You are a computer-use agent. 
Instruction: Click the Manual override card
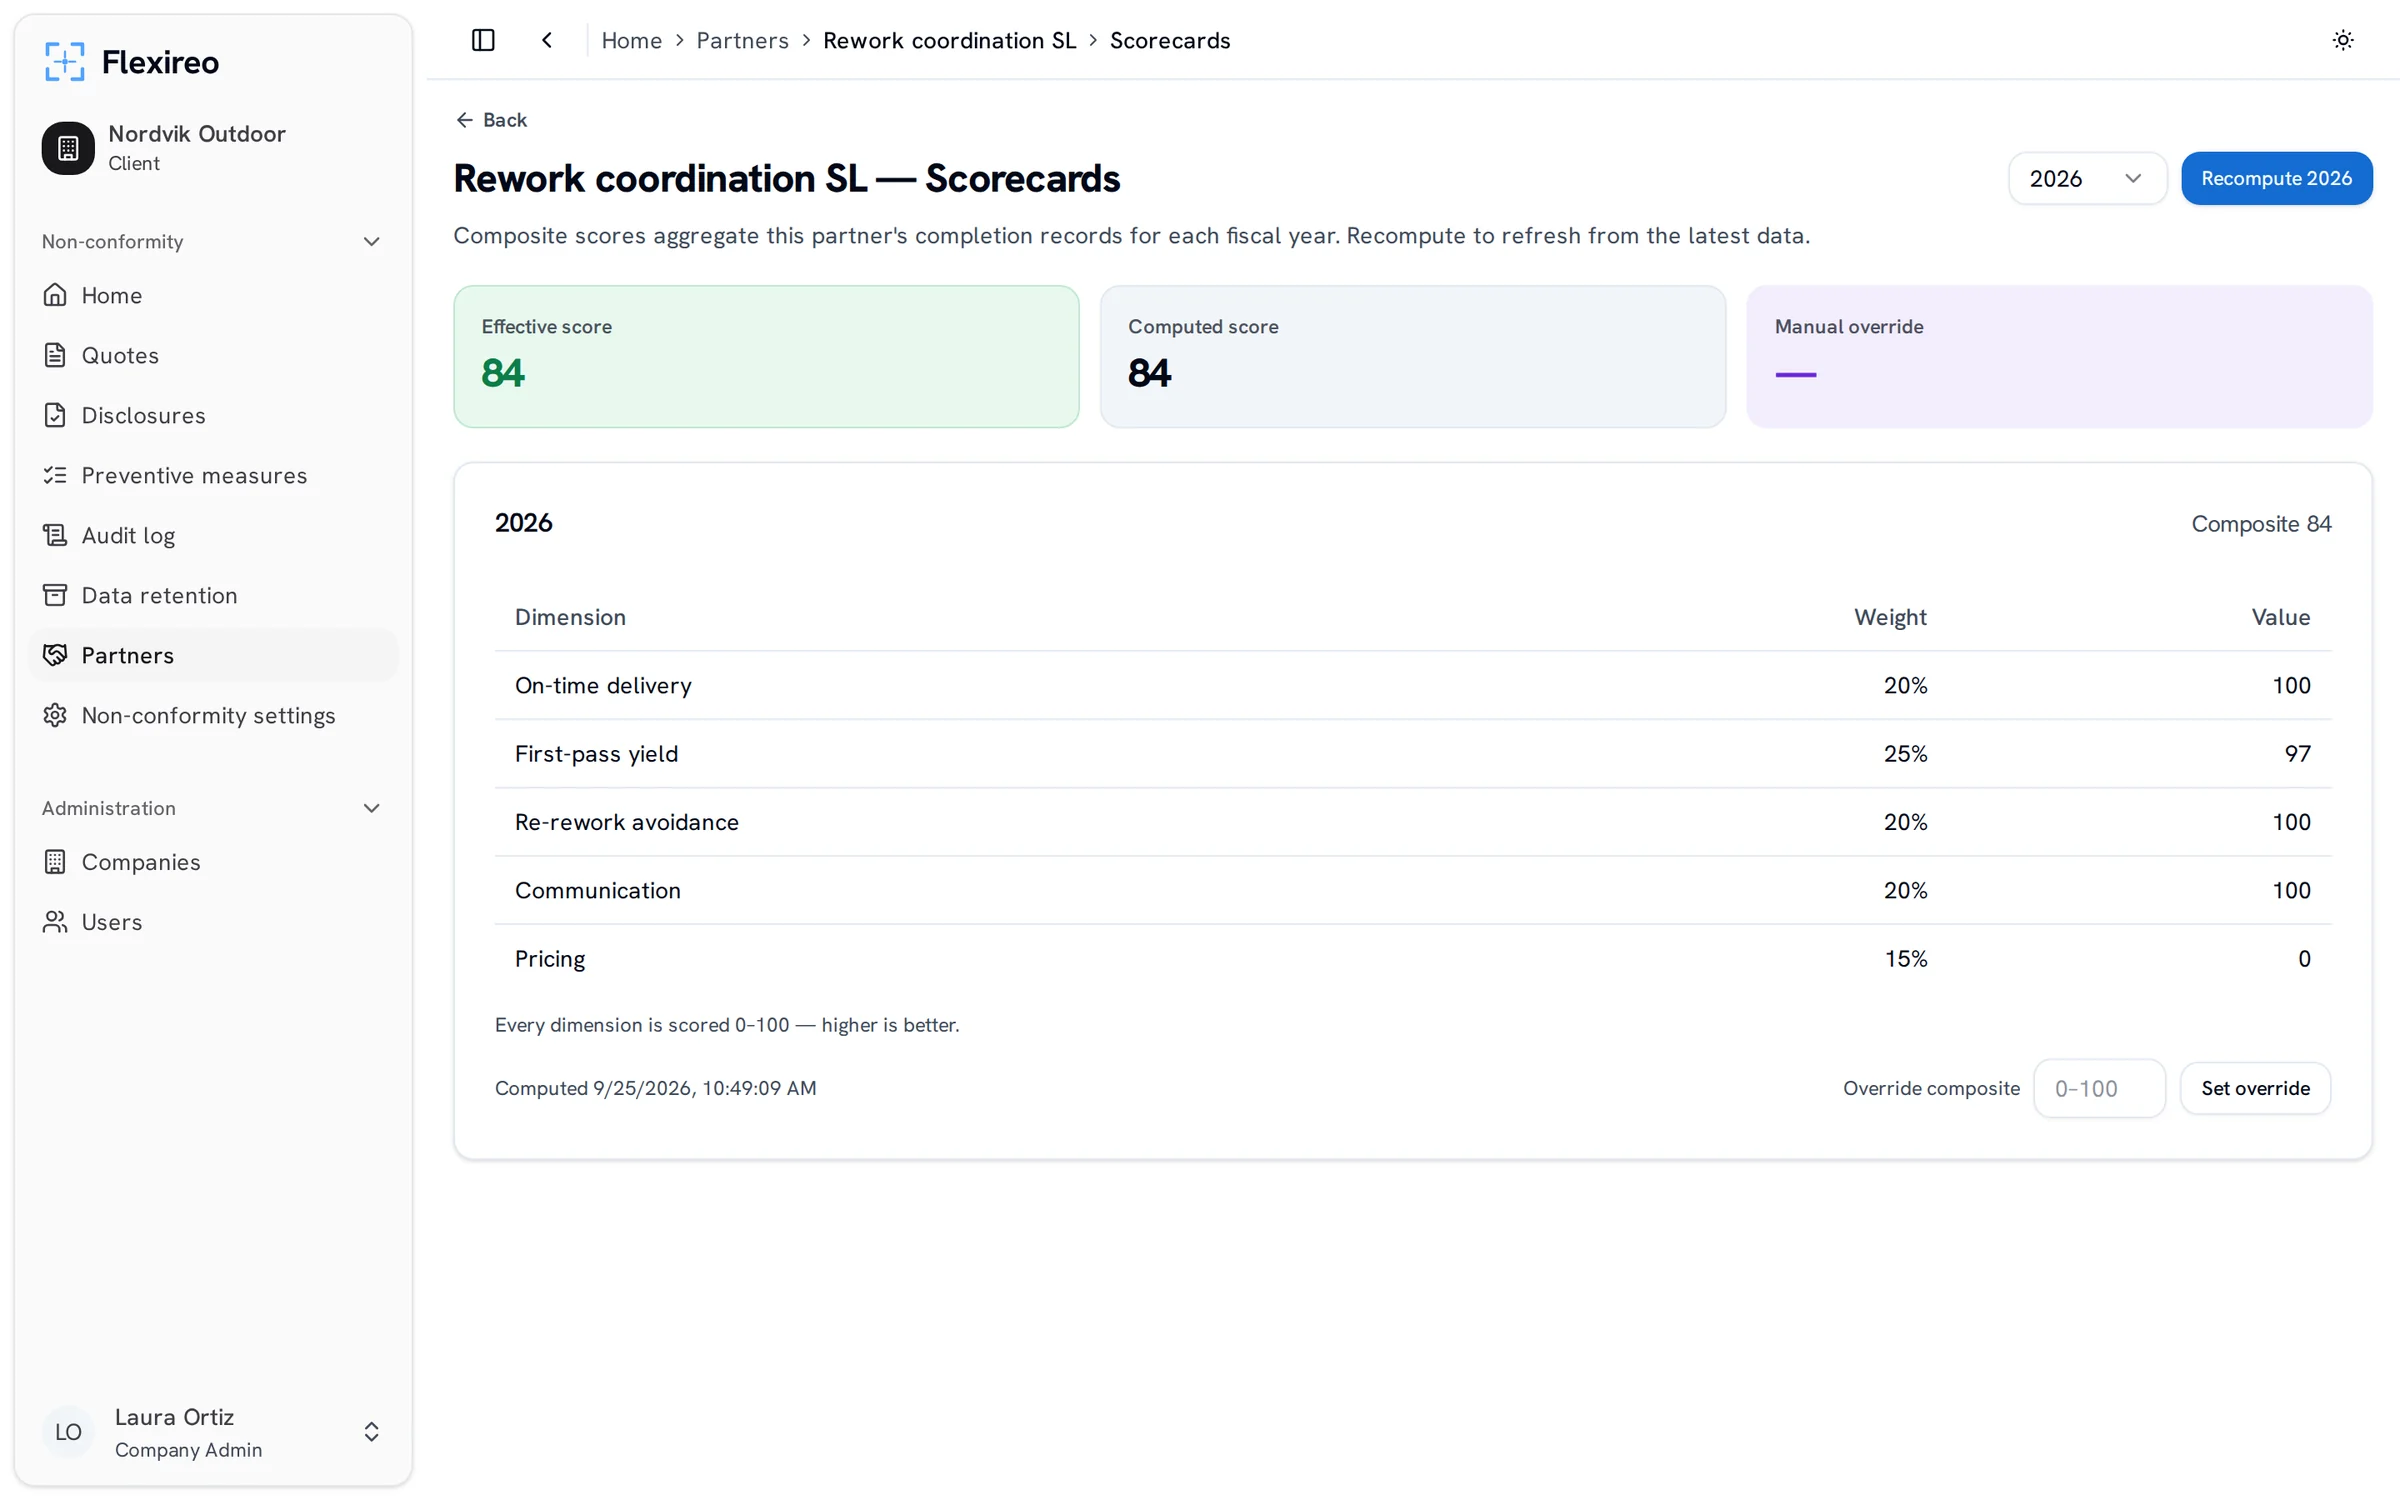click(2059, 357)
